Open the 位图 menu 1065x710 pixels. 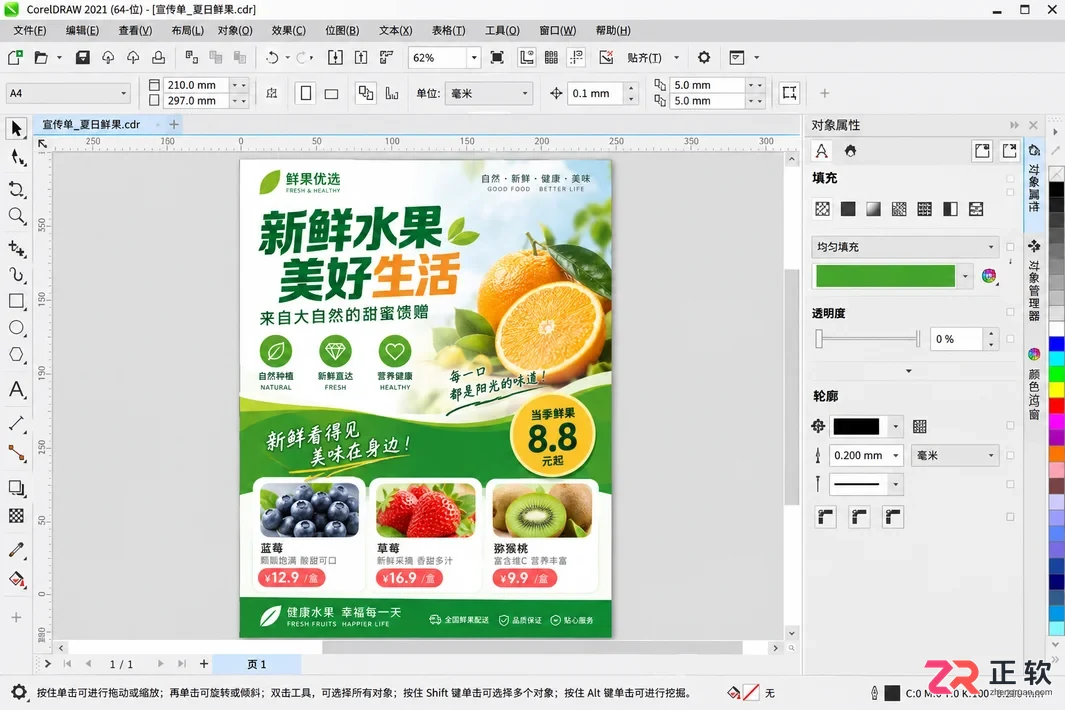coord(342,31)
